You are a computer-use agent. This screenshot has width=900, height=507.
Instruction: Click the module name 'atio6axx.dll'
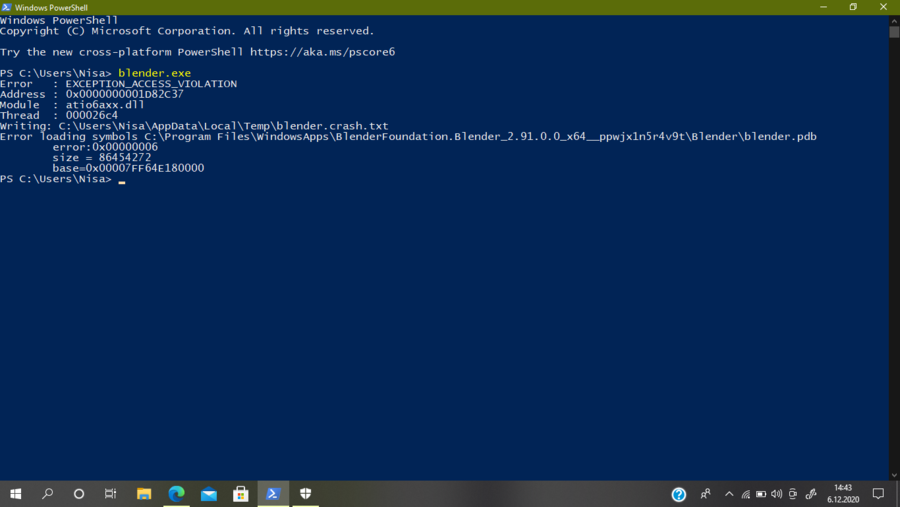coord(105,105)
